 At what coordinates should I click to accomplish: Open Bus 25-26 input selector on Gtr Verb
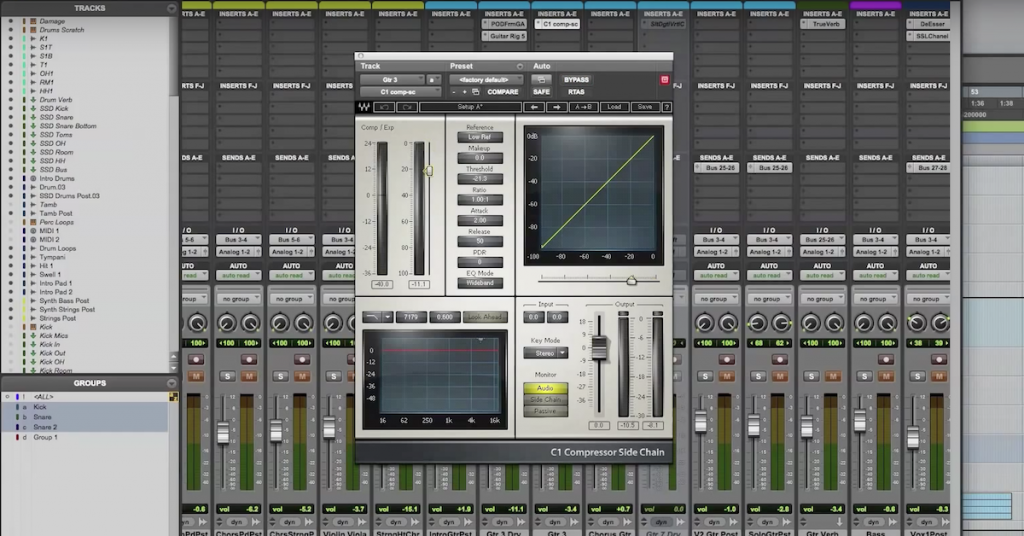point(822,240)
